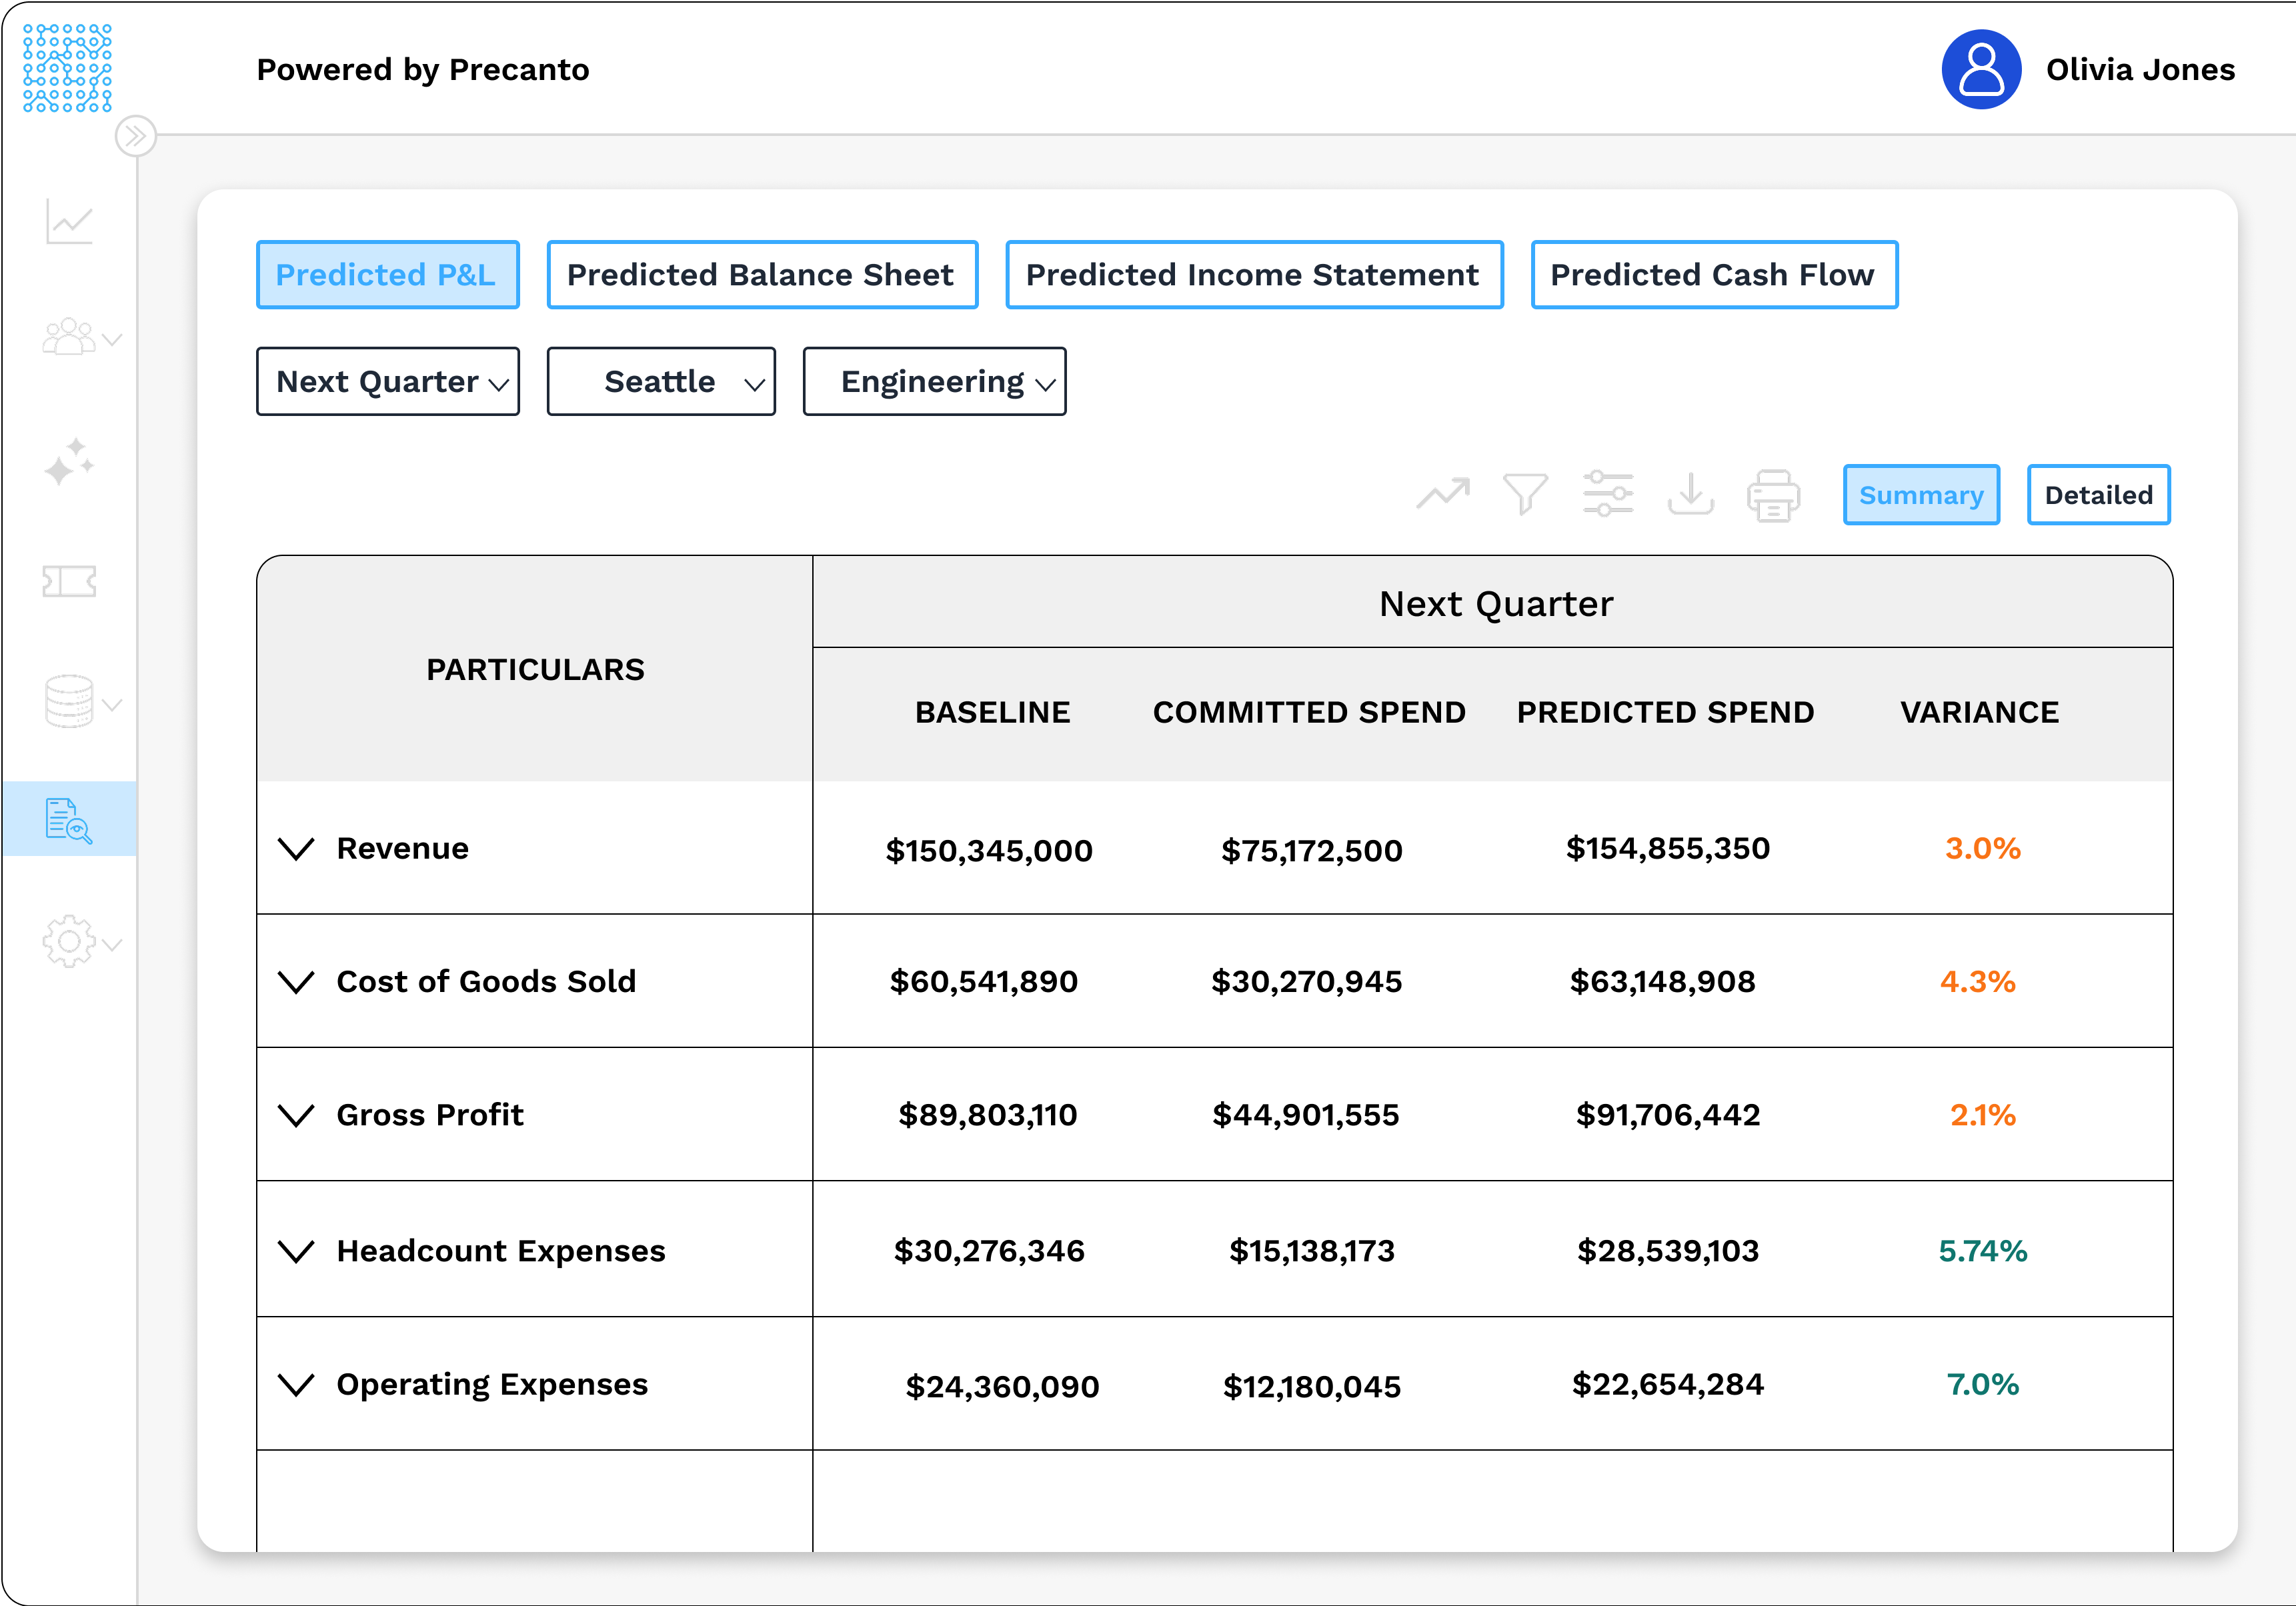
Task: Open the filter funnel icon
Action: pyautogui.click(x=1525, y=494)
